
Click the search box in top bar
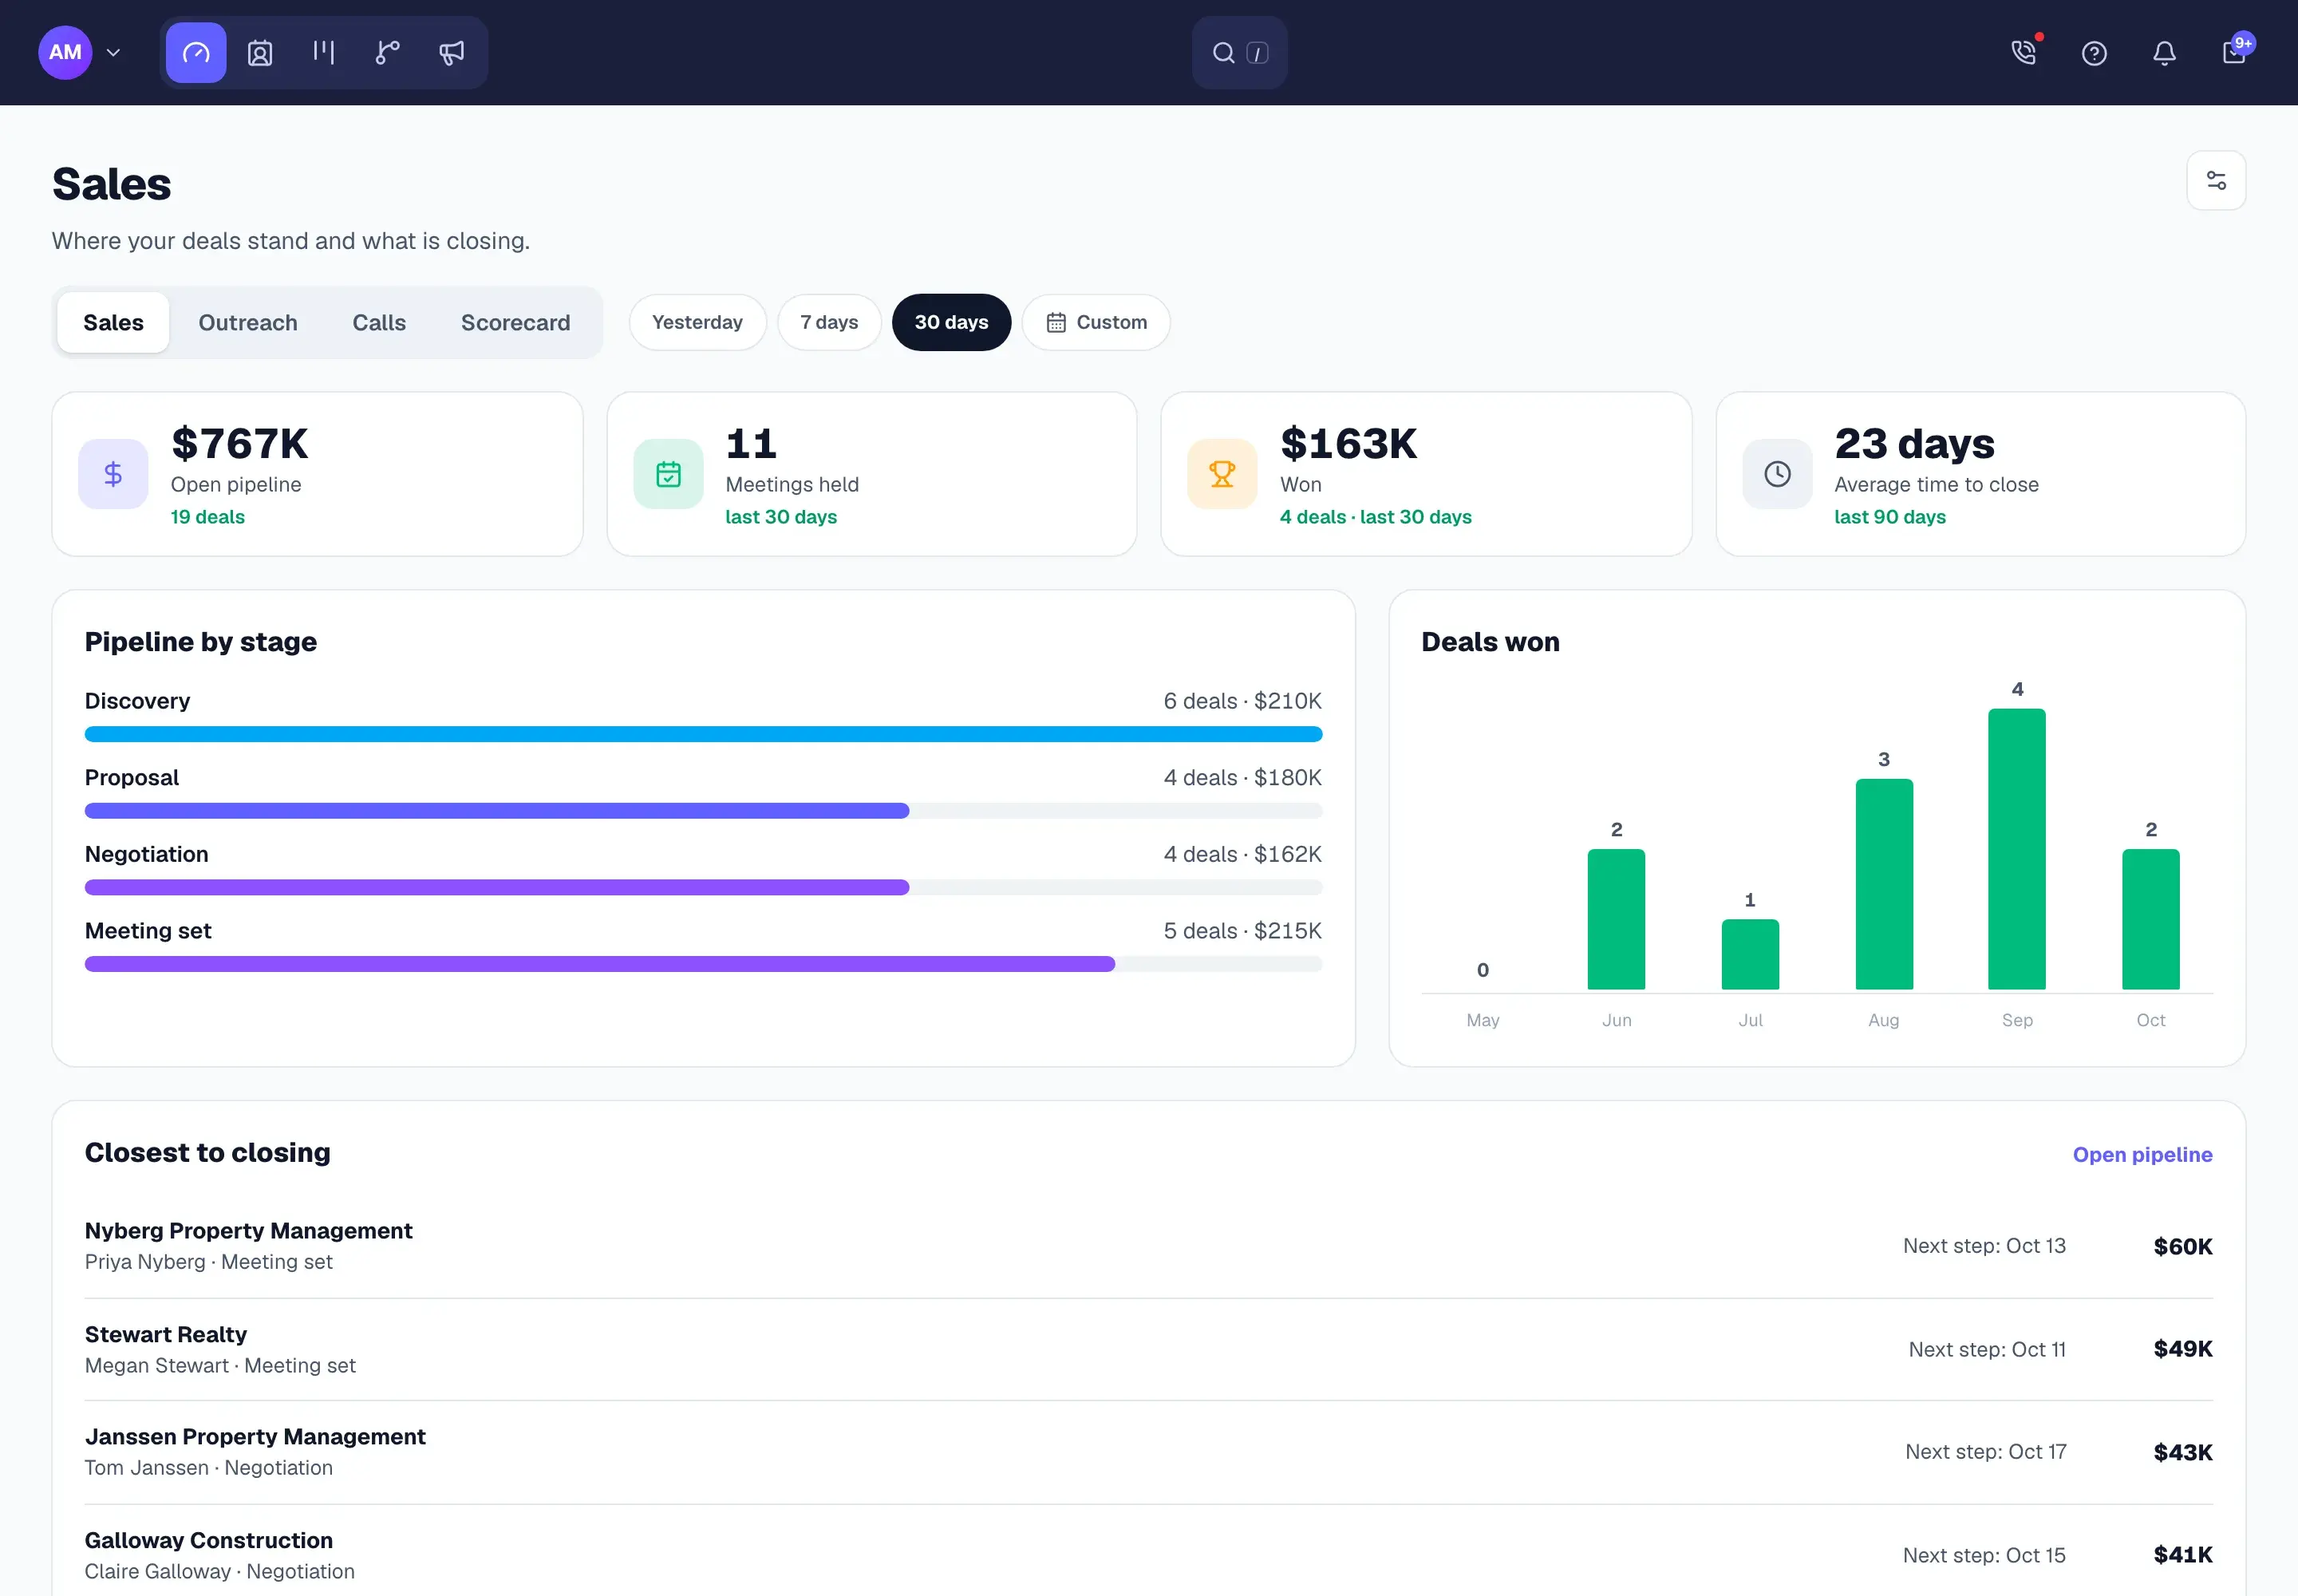pos(1239,53)
